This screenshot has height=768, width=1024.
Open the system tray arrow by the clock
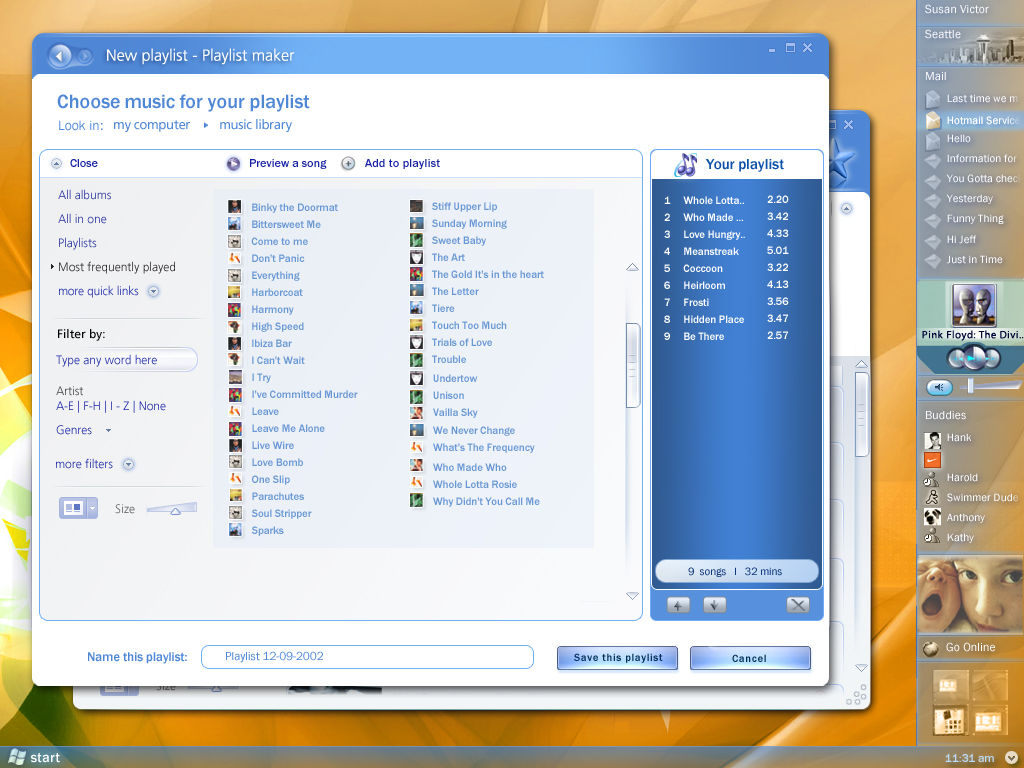[1010, 758]
